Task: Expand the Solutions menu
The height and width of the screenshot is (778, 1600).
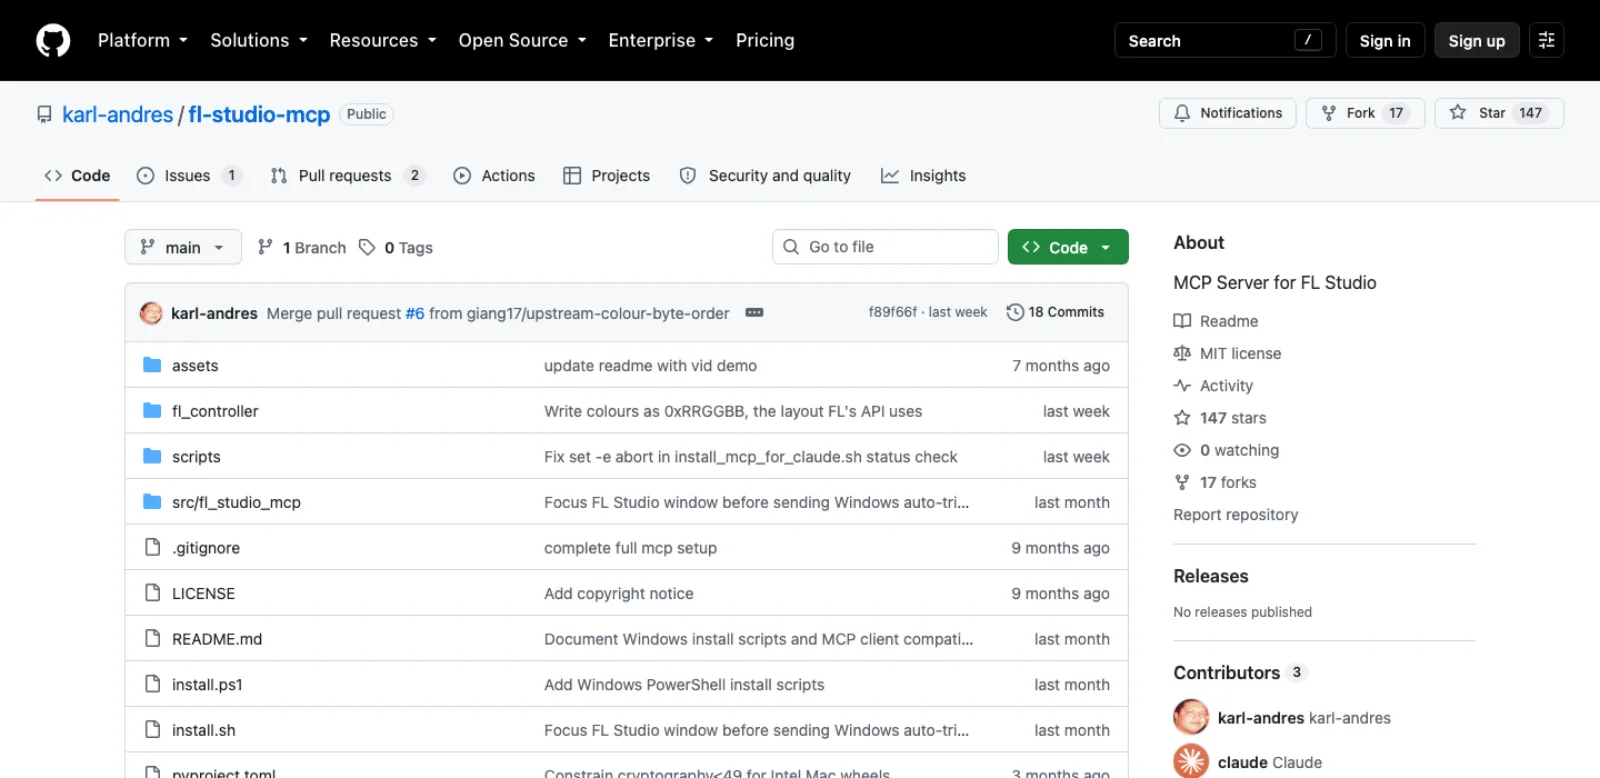Action: pyautogui.click(x=259, y=40)
